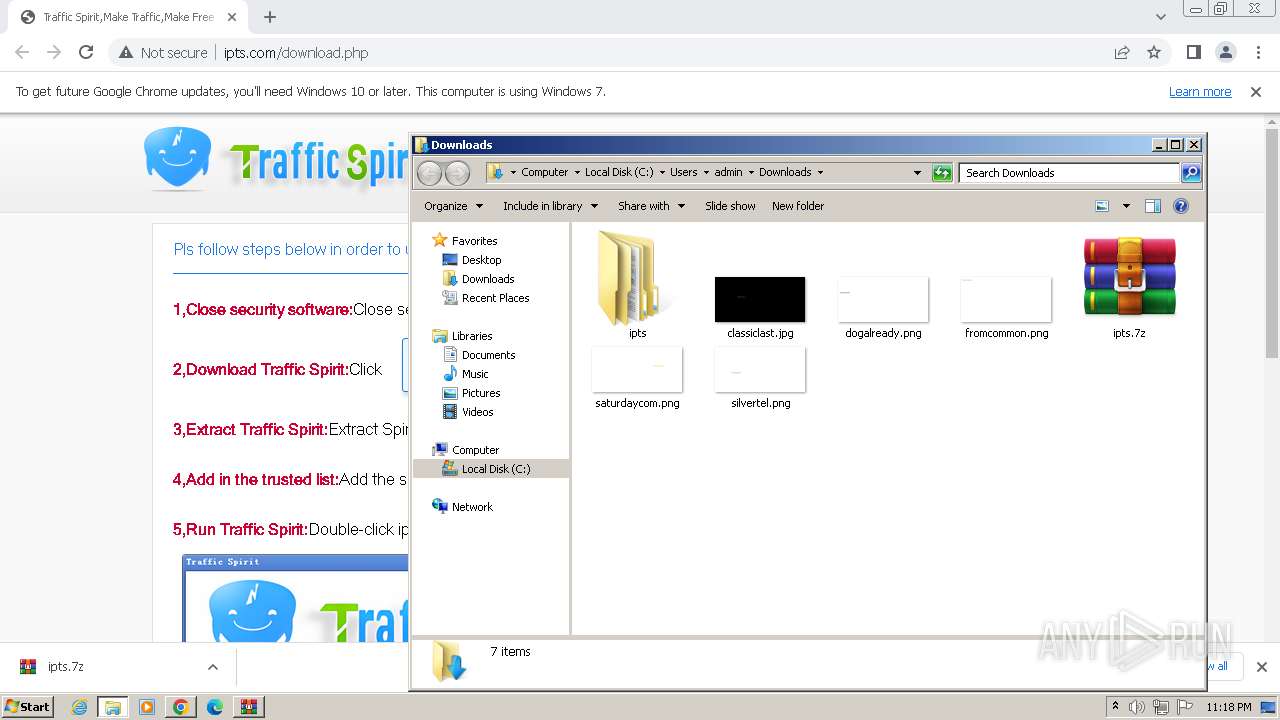Click Computer in the address breadcrumb

(x=544, y=172)
